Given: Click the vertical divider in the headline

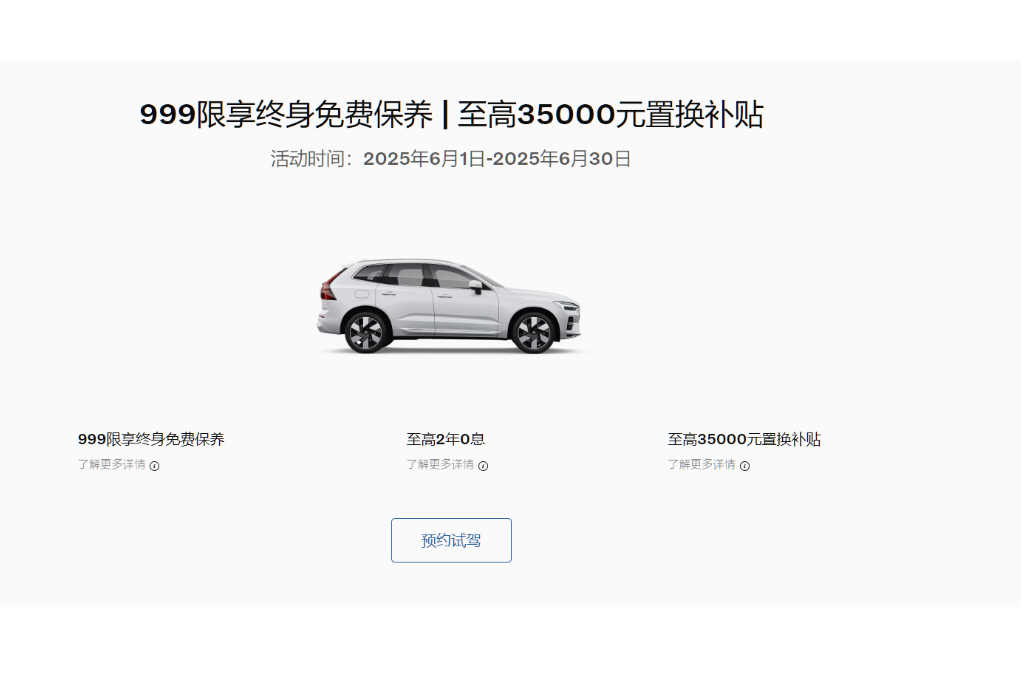Looking at the screenshot, I should coord(445,114).
